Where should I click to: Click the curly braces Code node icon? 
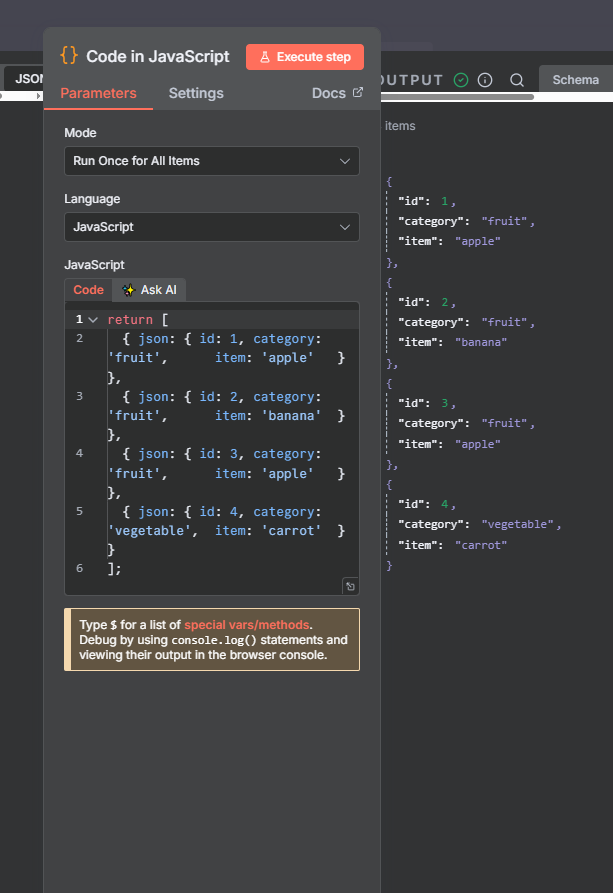[69, 56]
